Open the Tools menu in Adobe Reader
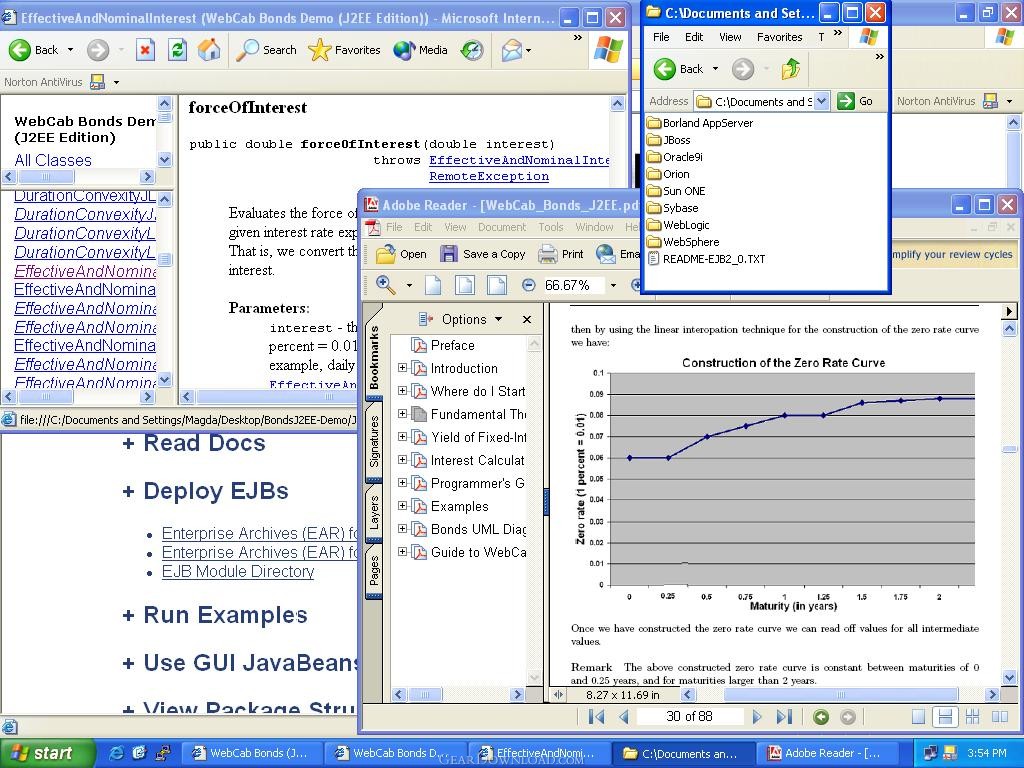 point(551,227)
